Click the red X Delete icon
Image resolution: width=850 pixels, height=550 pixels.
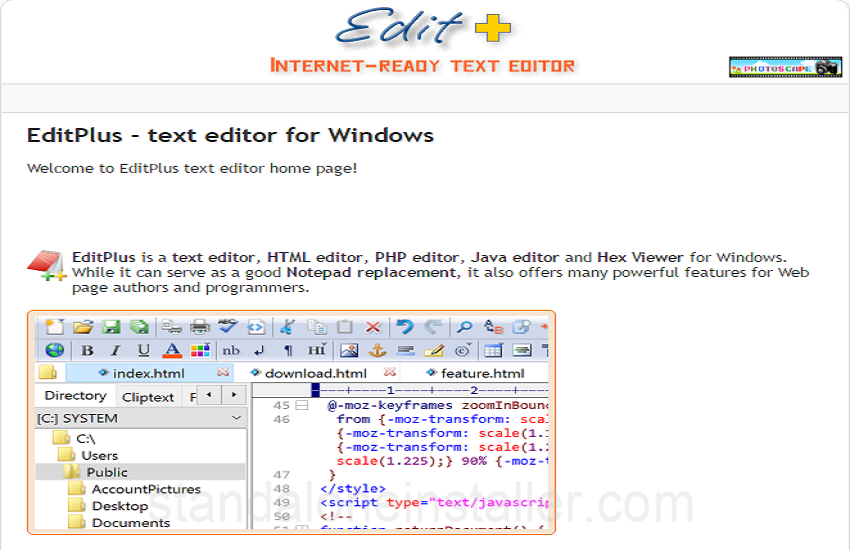point(373,327)
